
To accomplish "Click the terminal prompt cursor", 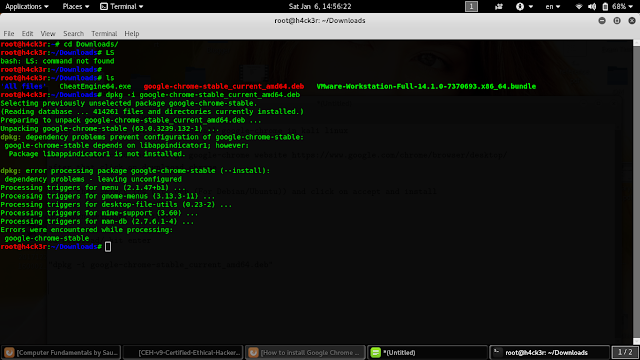I will [x=108, y=247].
